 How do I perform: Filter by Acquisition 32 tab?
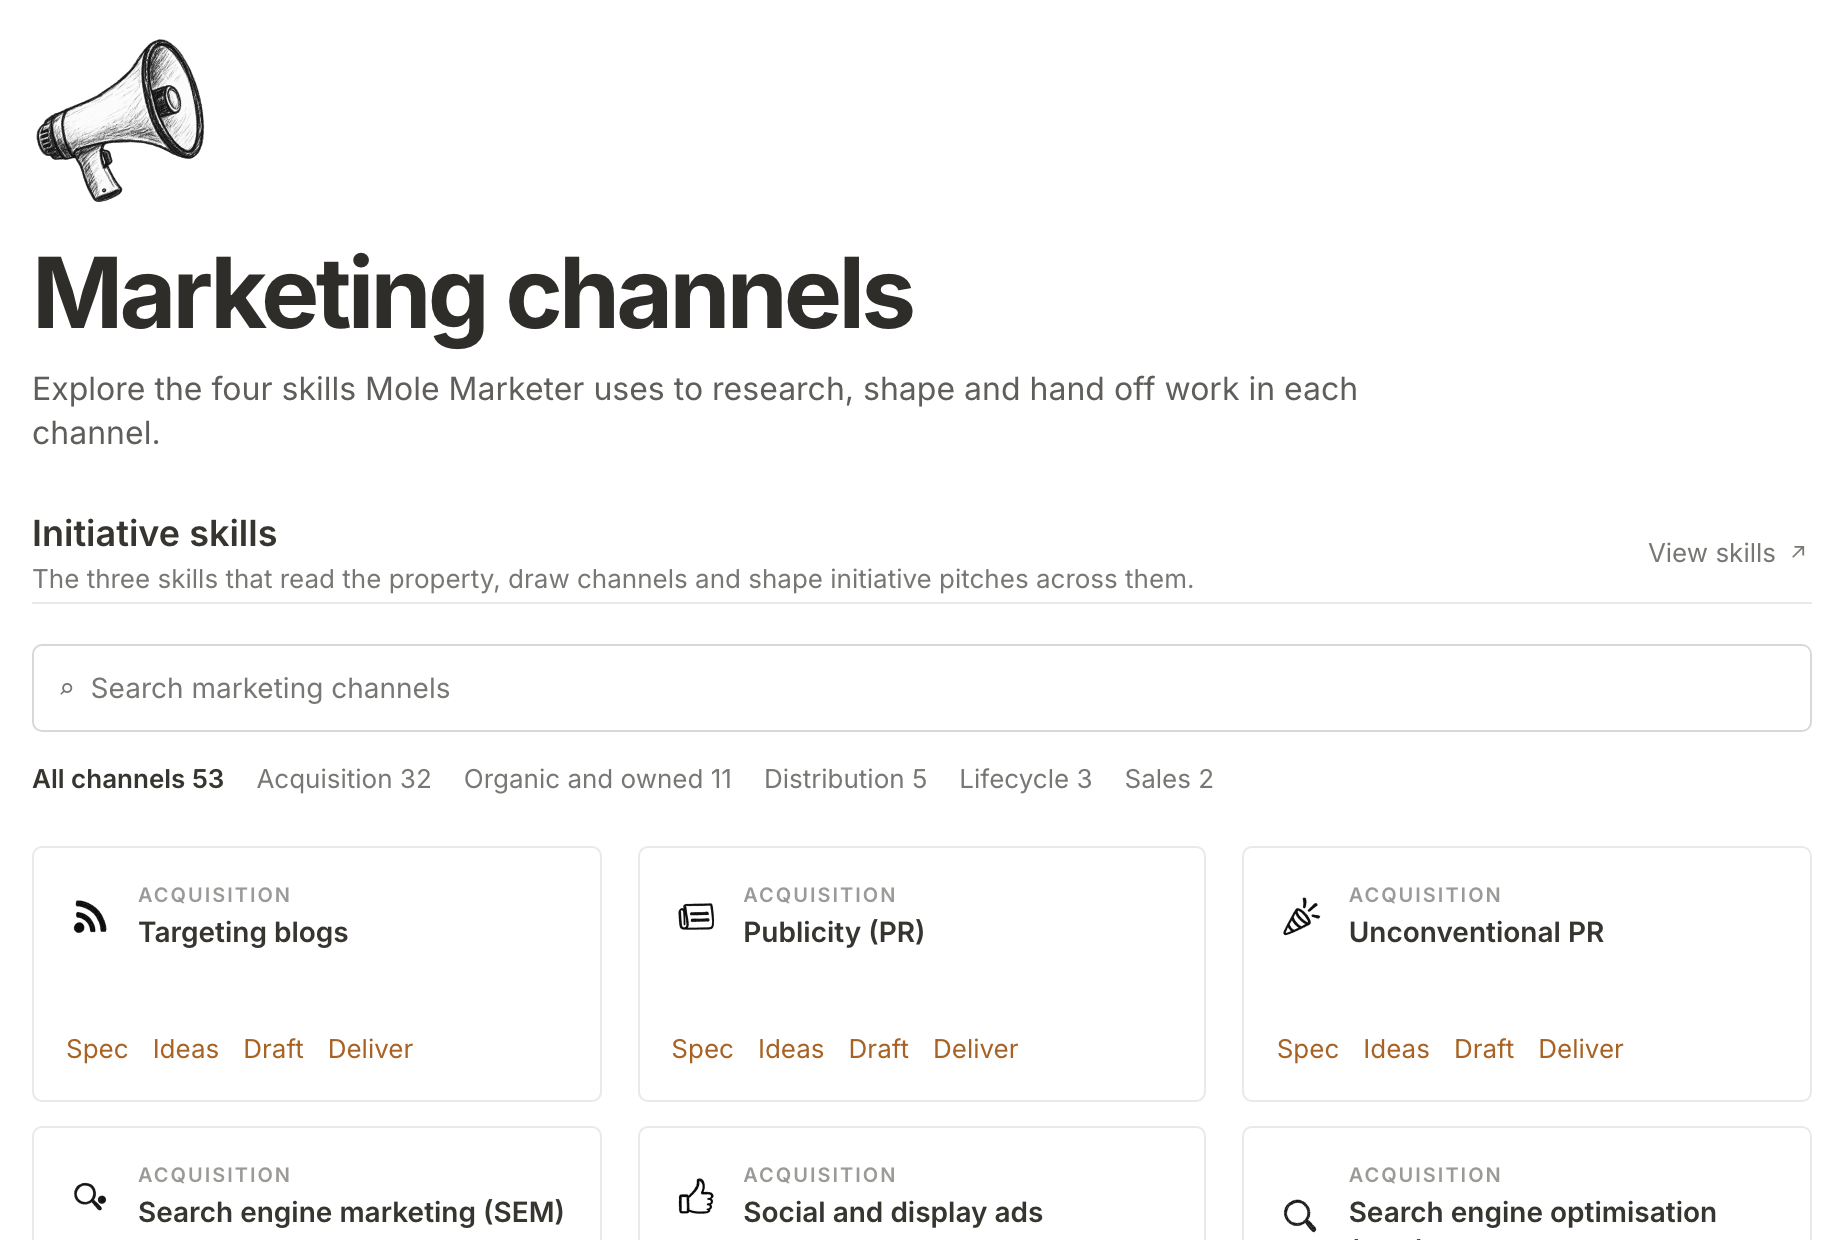click(344, 779)
